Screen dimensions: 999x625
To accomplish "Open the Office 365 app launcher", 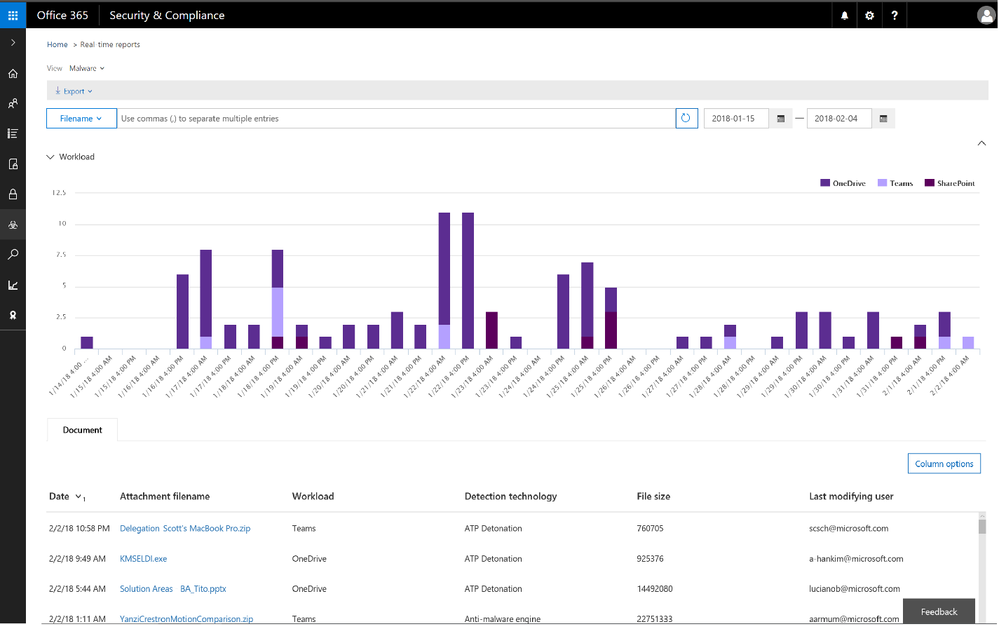I will 13,15.
